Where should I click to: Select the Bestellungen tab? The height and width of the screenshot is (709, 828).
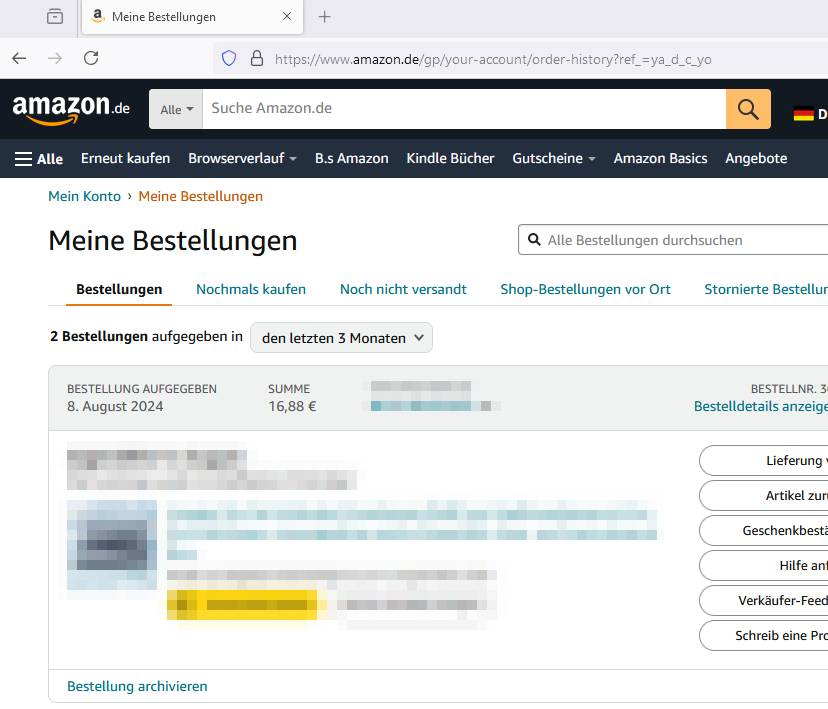click(119, 289)
